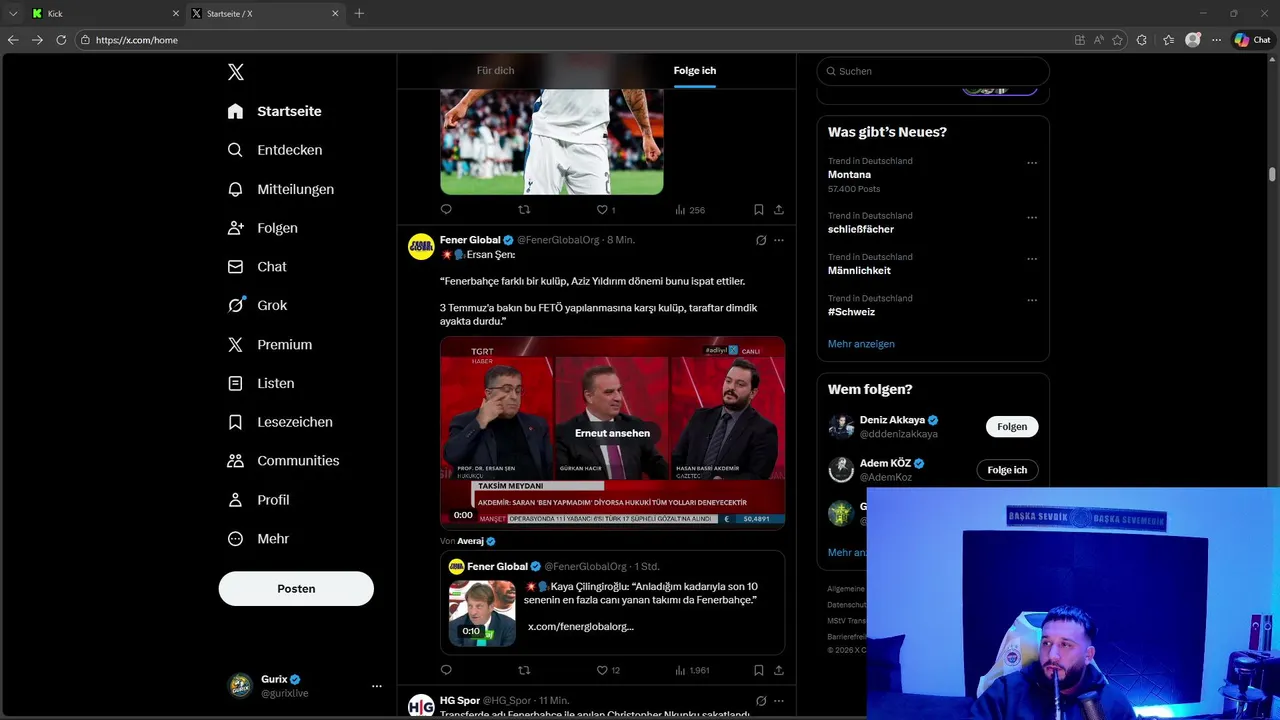Click Mehr anzeigen under trends
The height and width of the screenshot is (720, 1280).
click(x=861, y=344)
